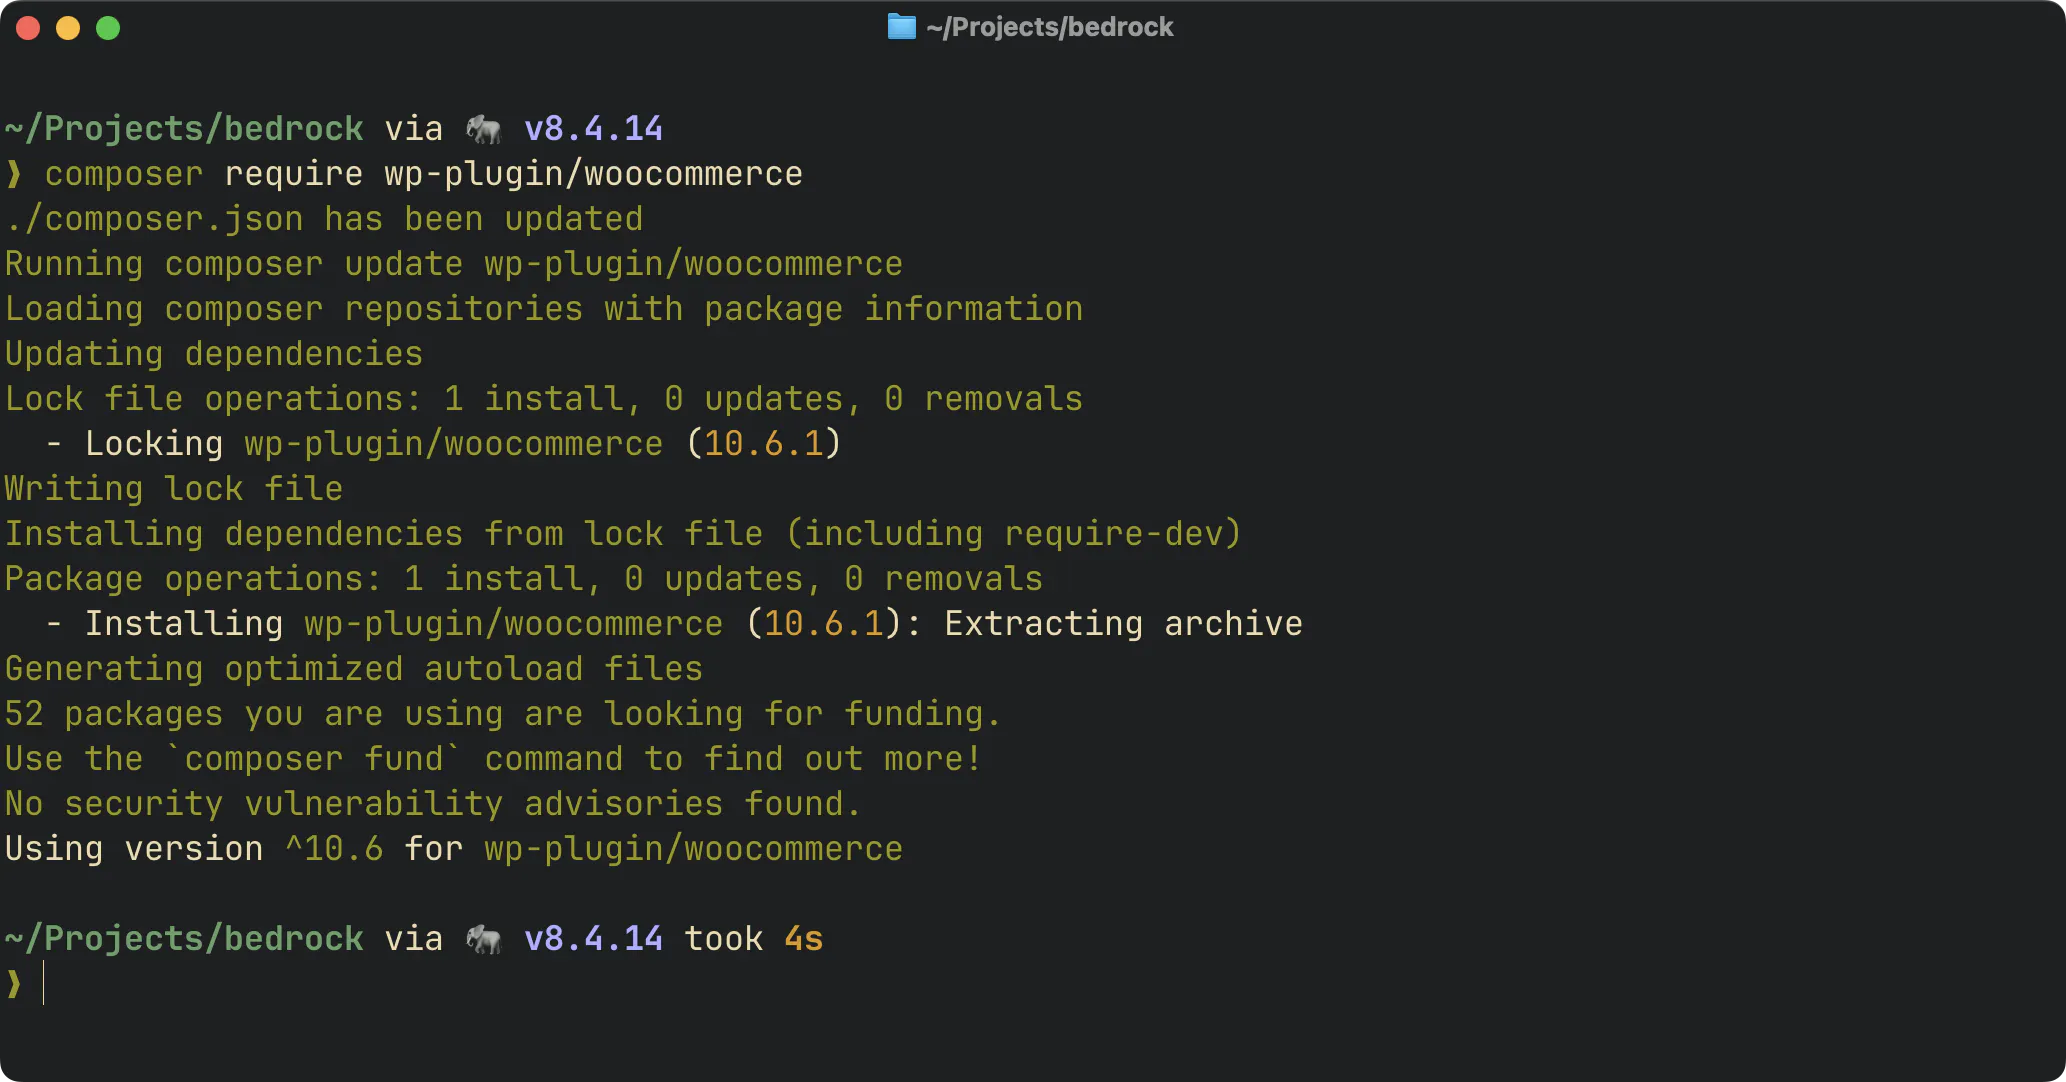
Task: Click the 'Package operations' line
Action: click(x=524, y=579)
